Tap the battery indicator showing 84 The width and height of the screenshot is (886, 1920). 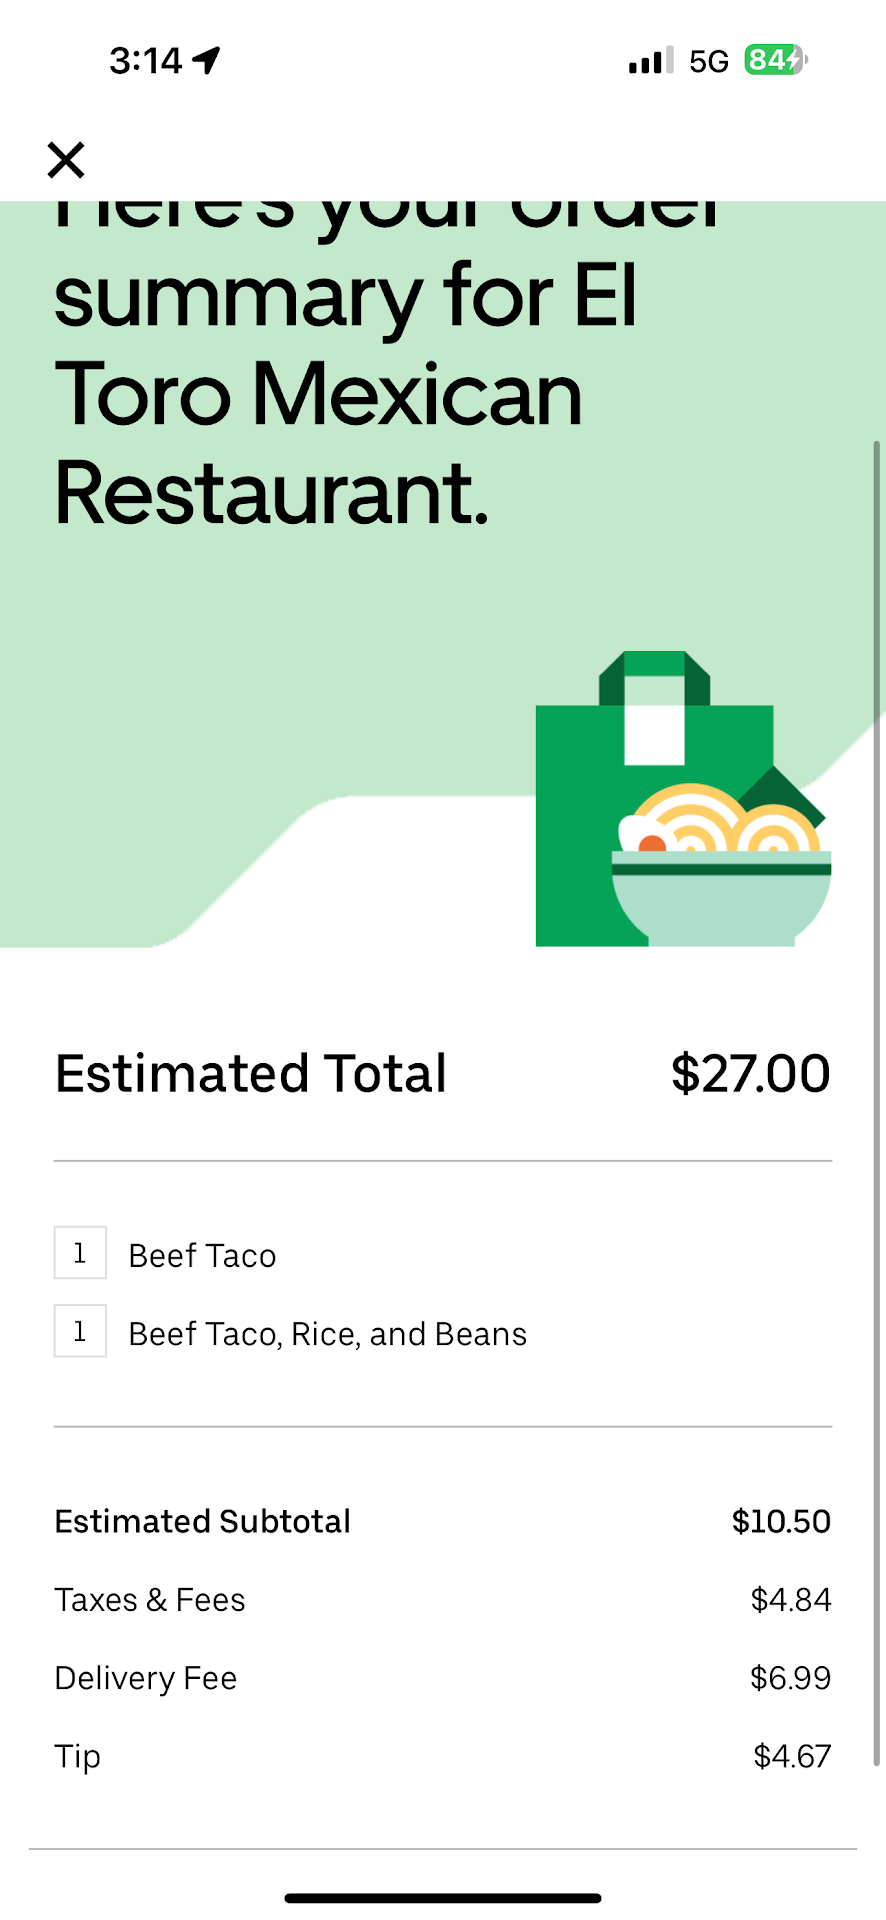pos(774,60)
